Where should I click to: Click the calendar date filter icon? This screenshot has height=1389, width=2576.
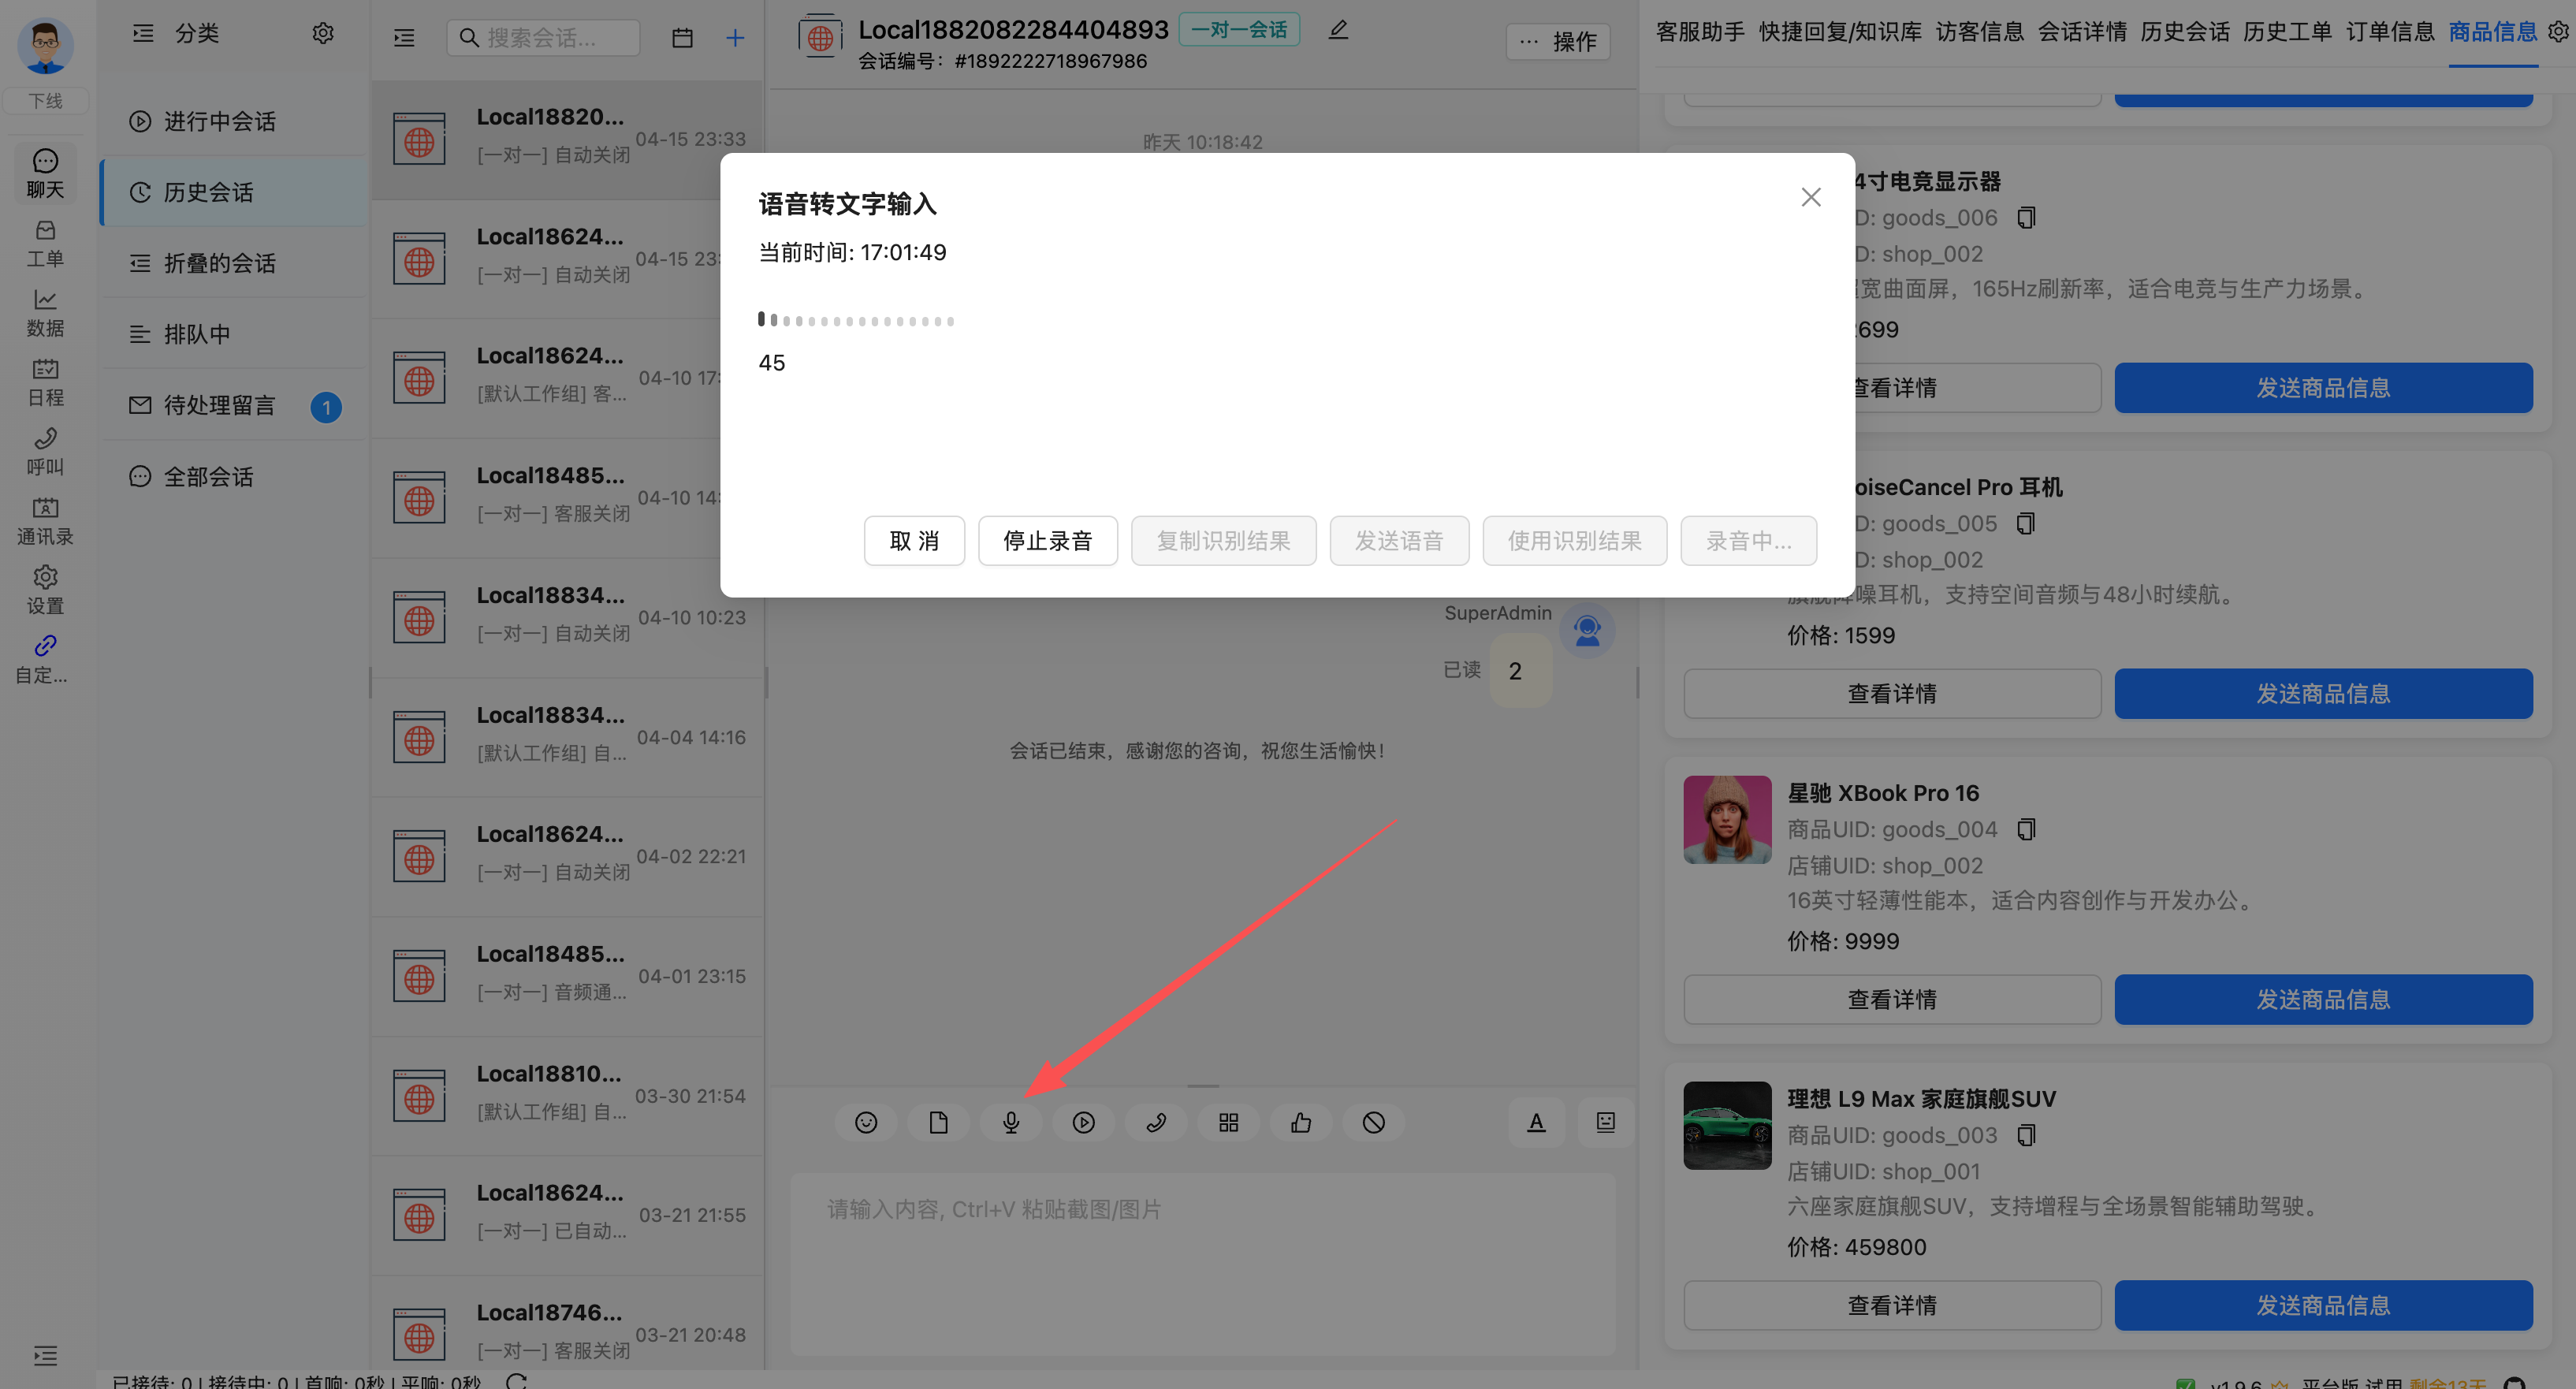coord(682,38)
